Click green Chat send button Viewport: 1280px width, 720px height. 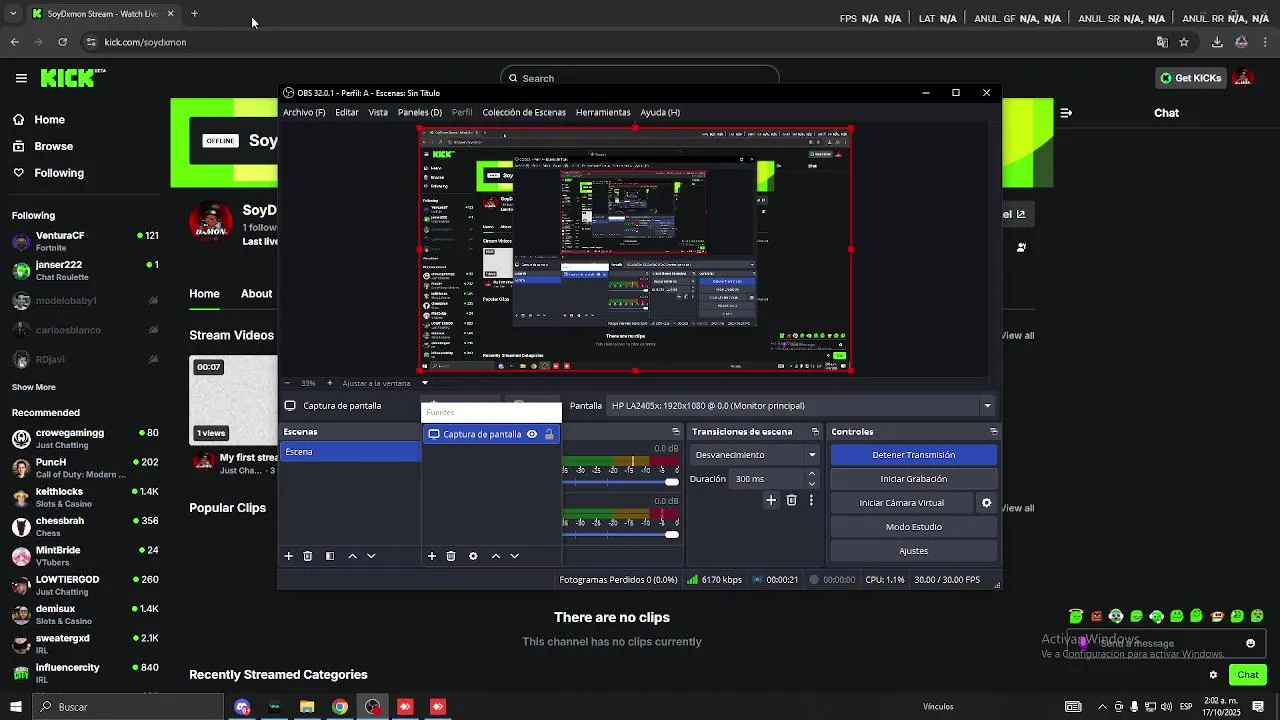1248,675
